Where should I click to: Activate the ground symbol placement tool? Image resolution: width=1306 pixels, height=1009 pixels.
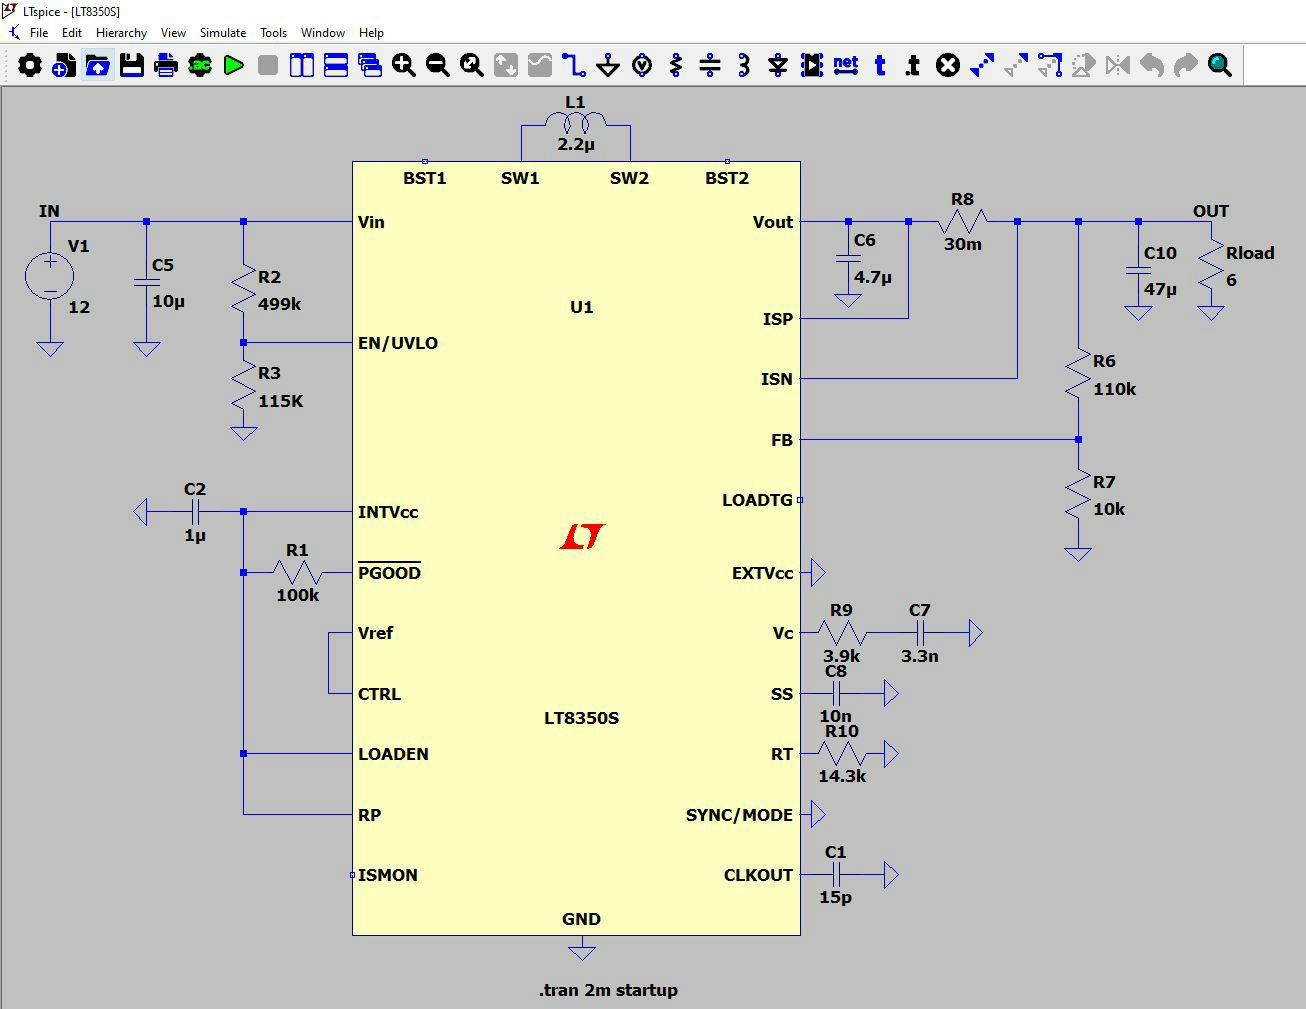coord(607,64)
